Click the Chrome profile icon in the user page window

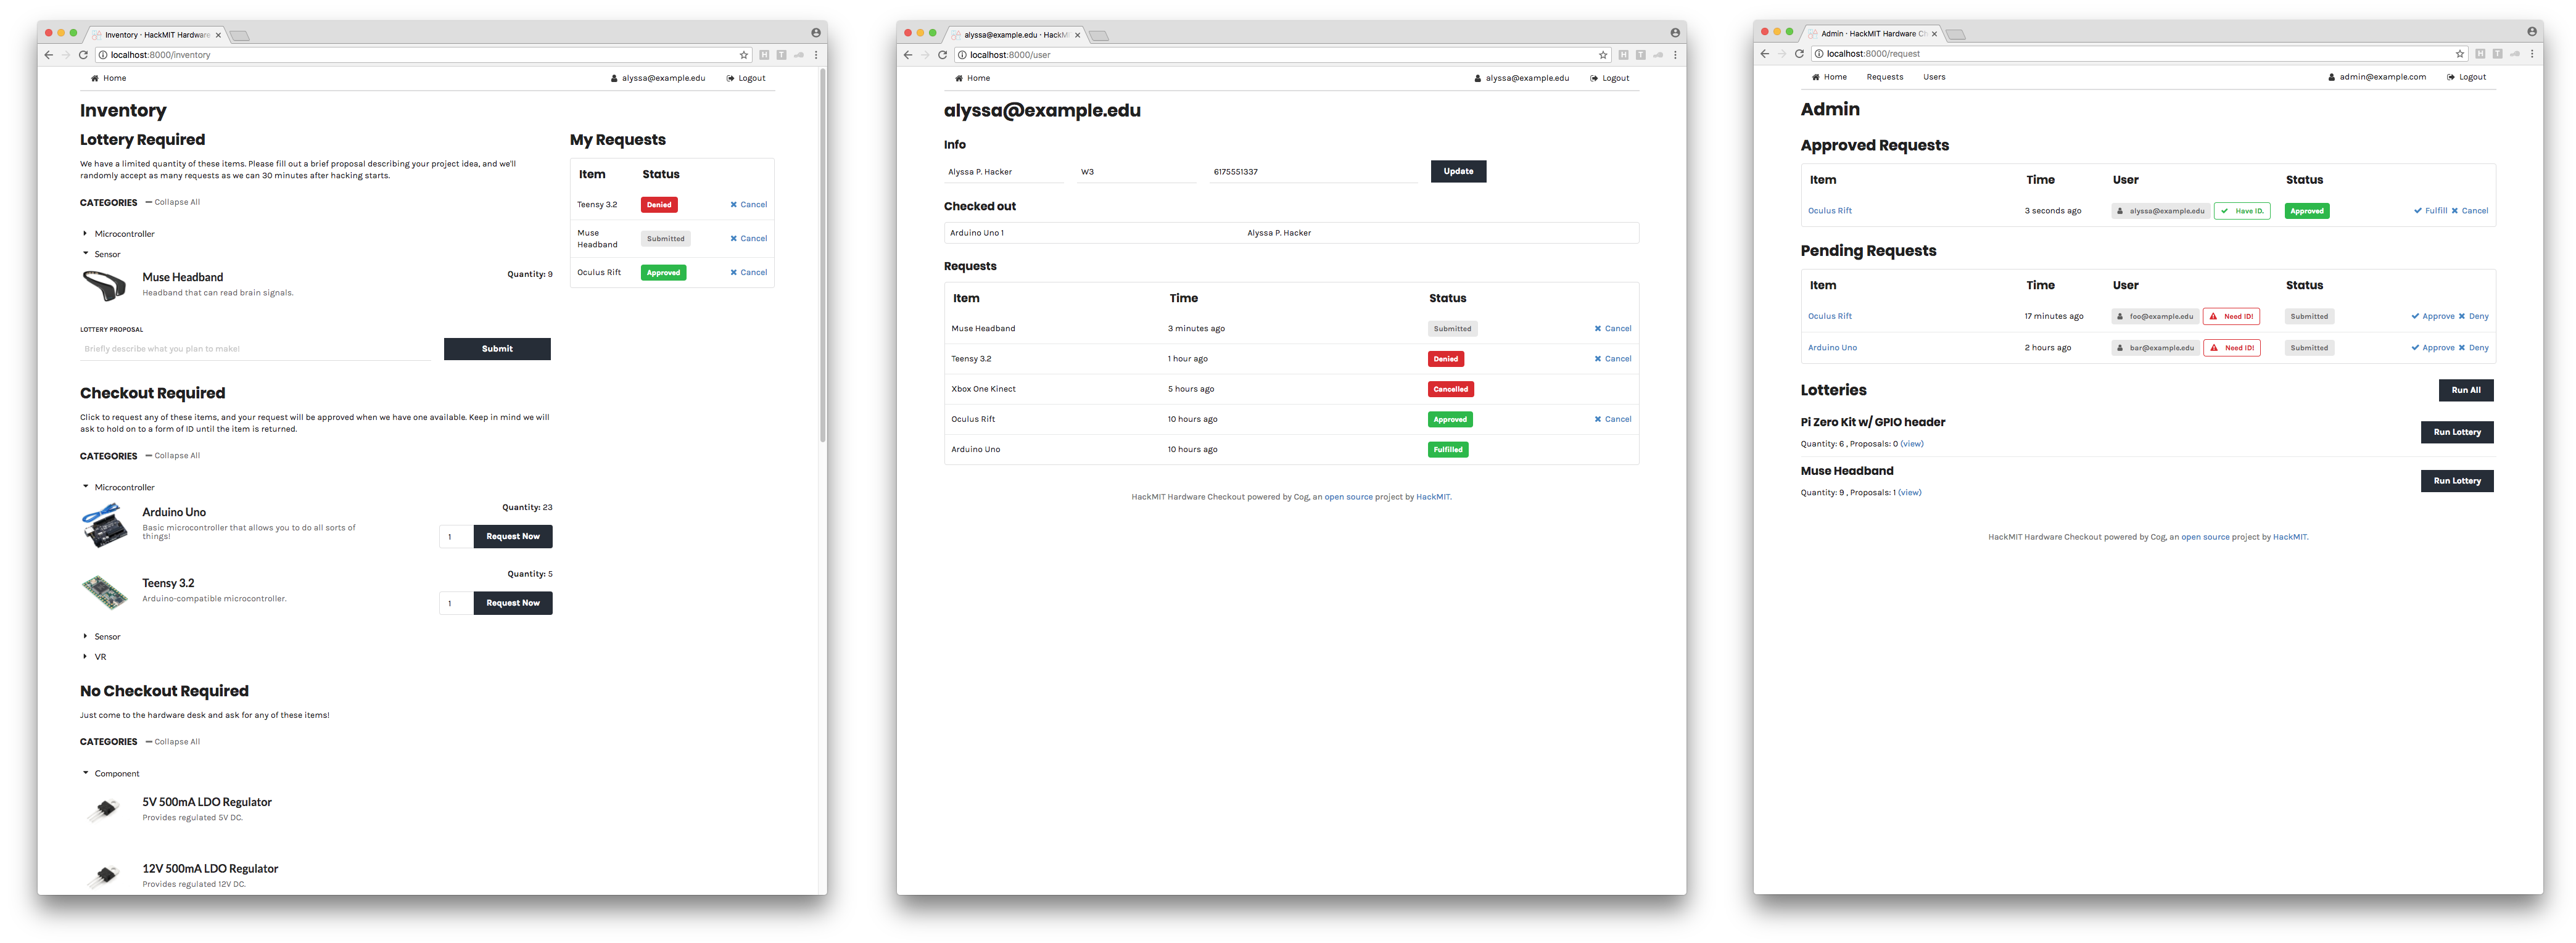1675,33
